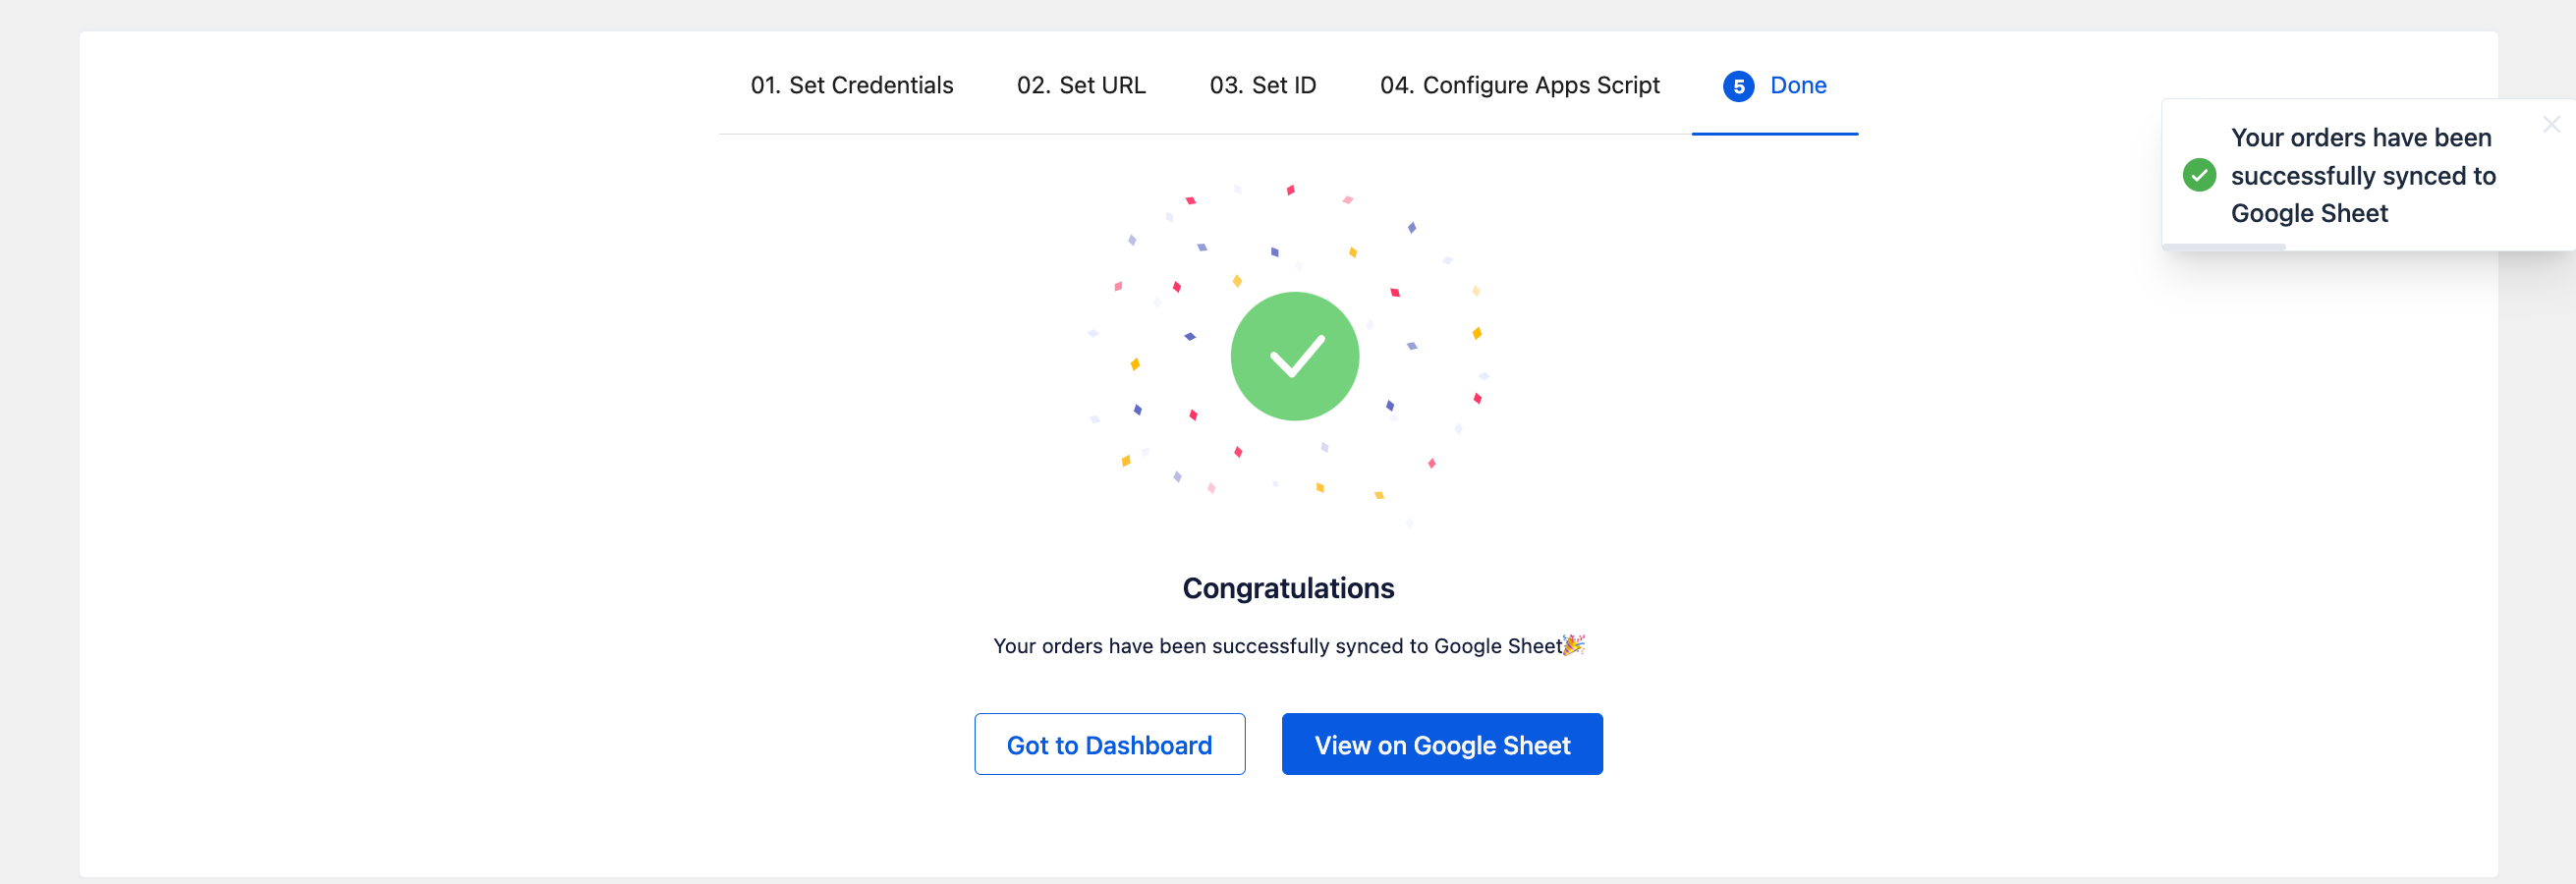The height and width of the screenshot is (884, 2576).
Task: Click the Congratulations heading
Action: coord(1288,588)
